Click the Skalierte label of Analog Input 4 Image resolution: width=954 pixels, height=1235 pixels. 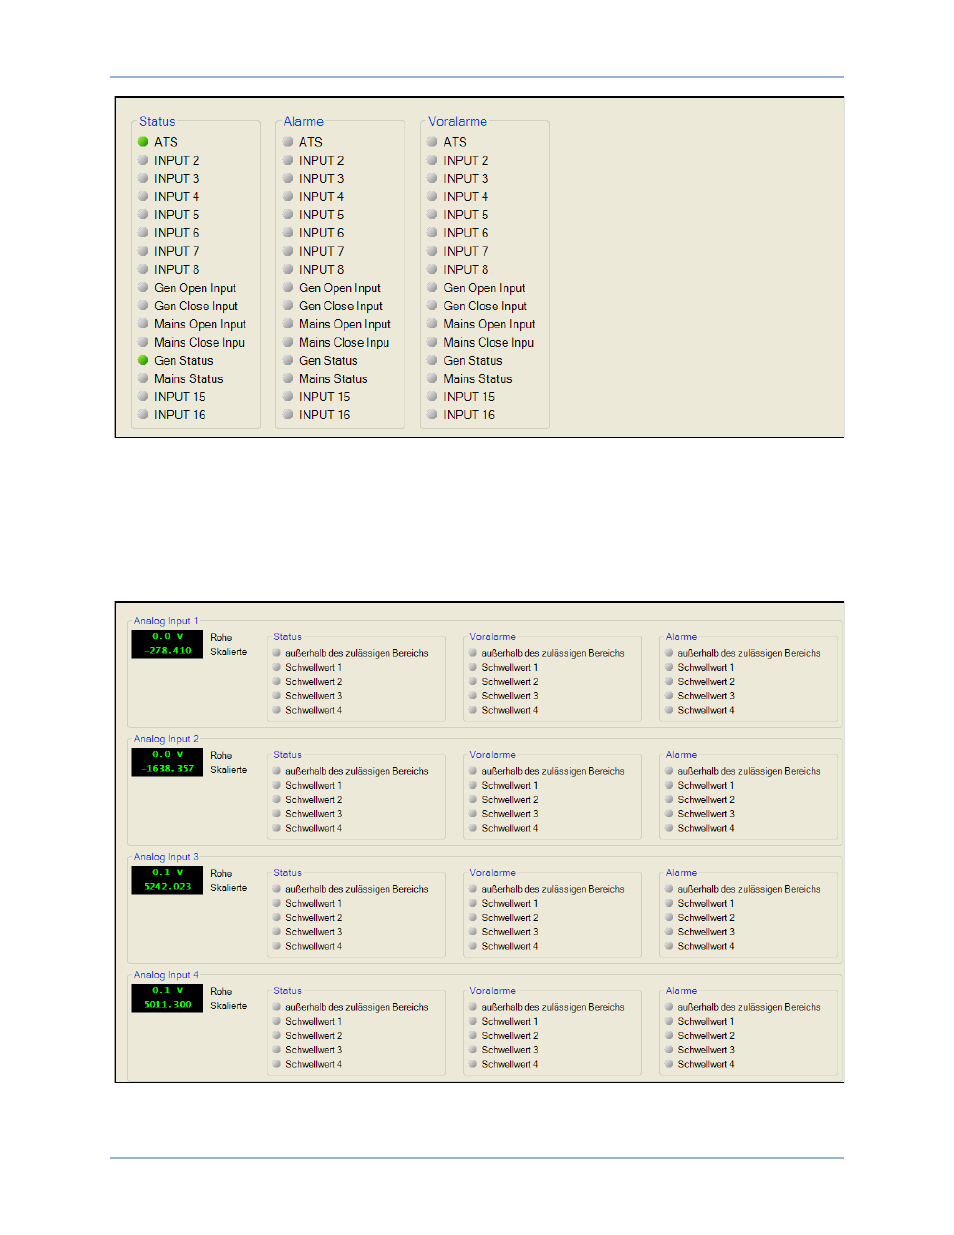coord(229,1006)
